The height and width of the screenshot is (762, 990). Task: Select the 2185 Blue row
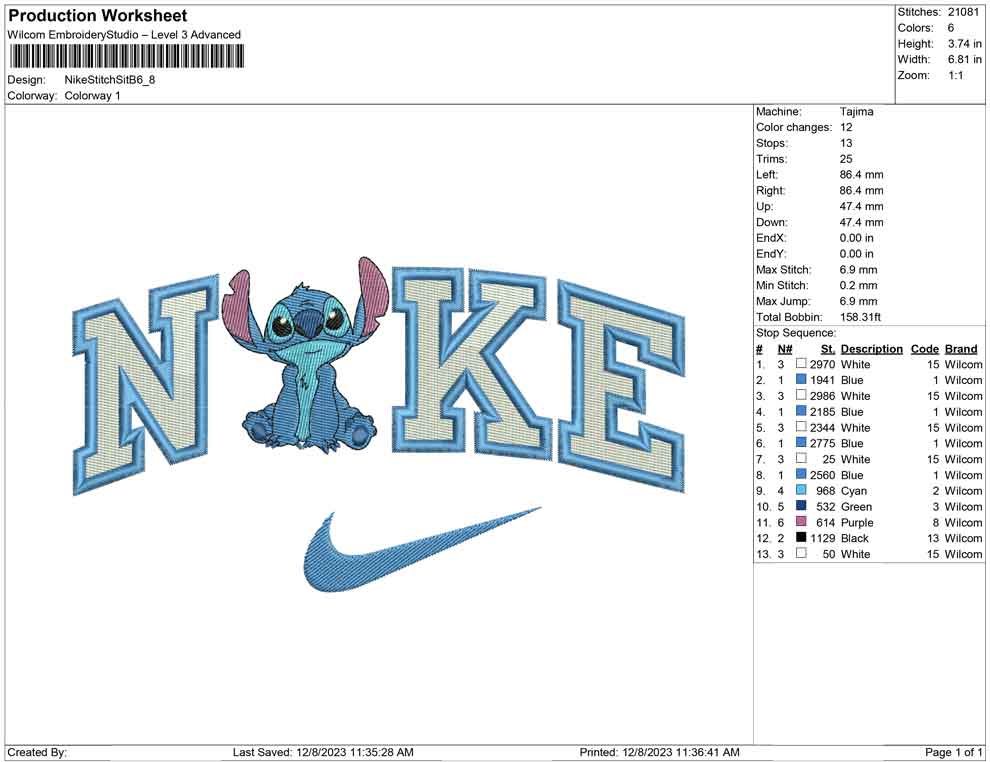(869, 412)
